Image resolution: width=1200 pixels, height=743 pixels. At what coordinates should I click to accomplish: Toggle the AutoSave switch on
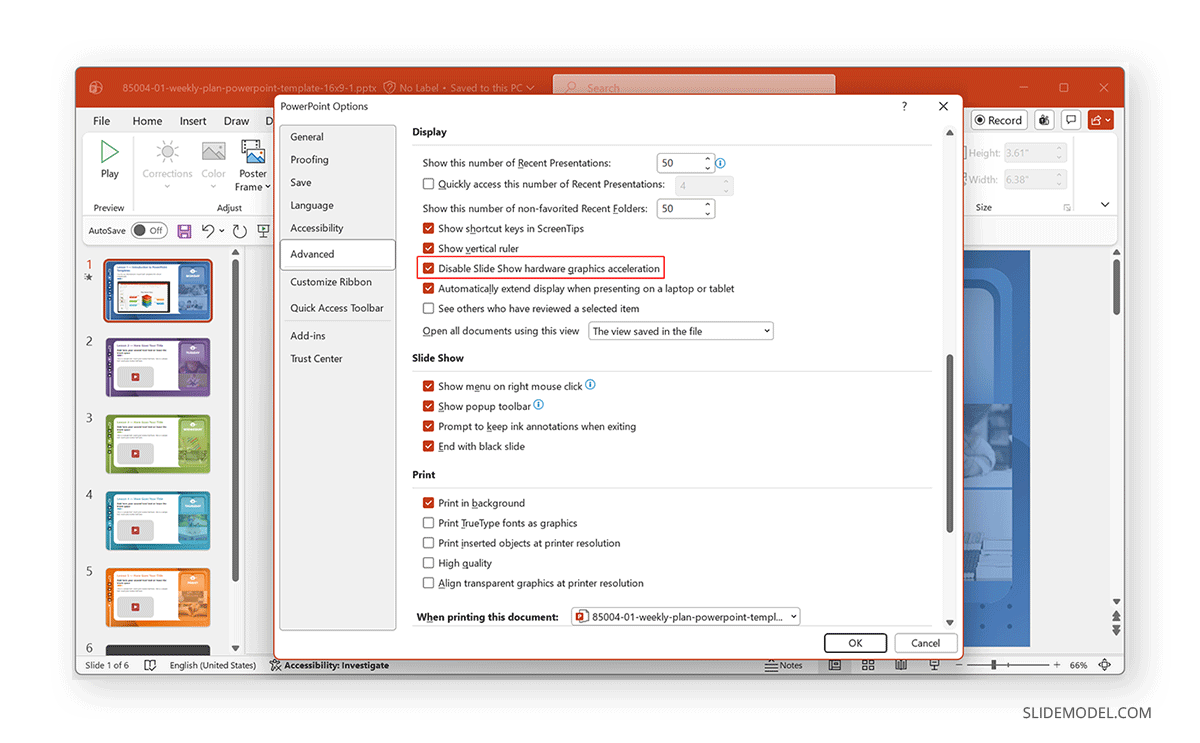click(148, 230)
